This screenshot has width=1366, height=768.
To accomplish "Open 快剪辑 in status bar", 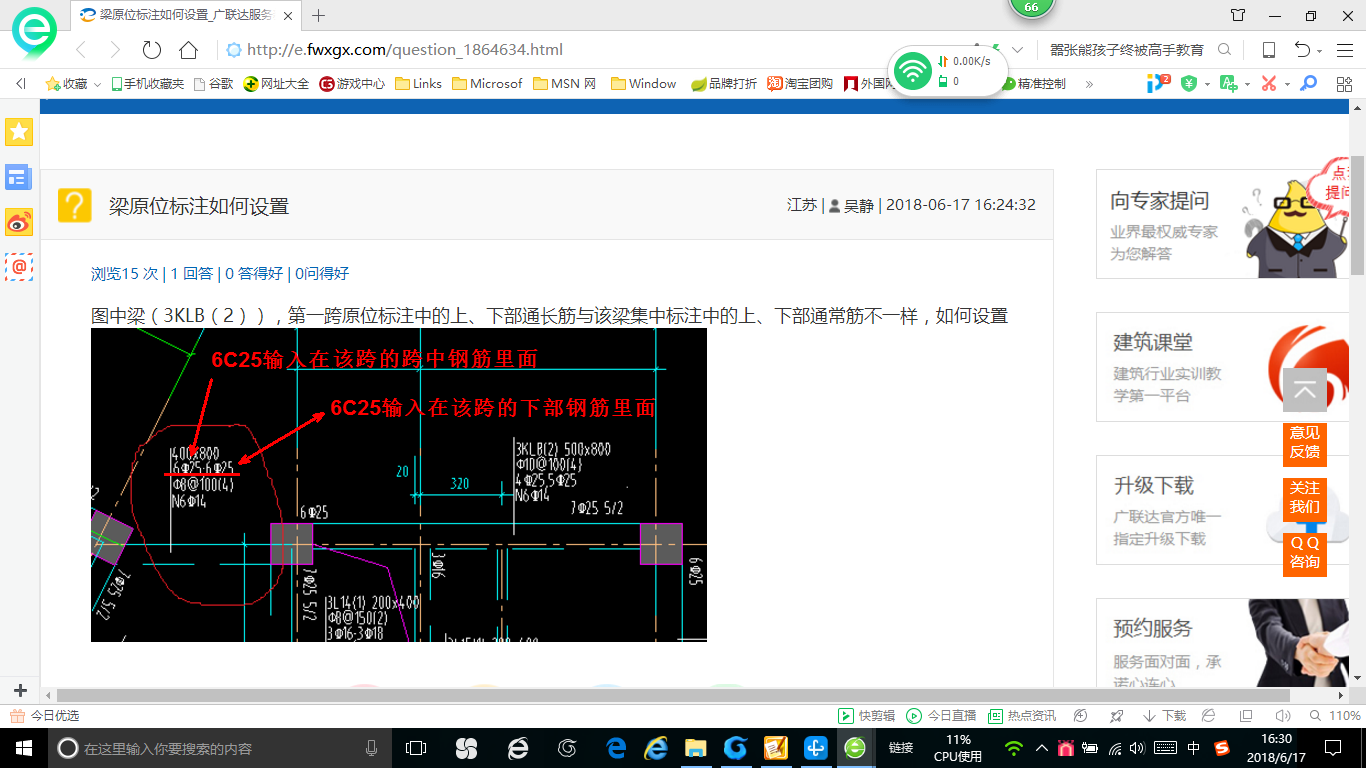I will tap(866, 716).
